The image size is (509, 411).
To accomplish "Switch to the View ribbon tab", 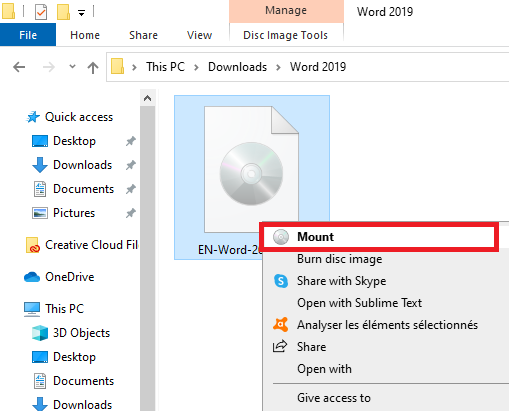I will pos(199,35).
